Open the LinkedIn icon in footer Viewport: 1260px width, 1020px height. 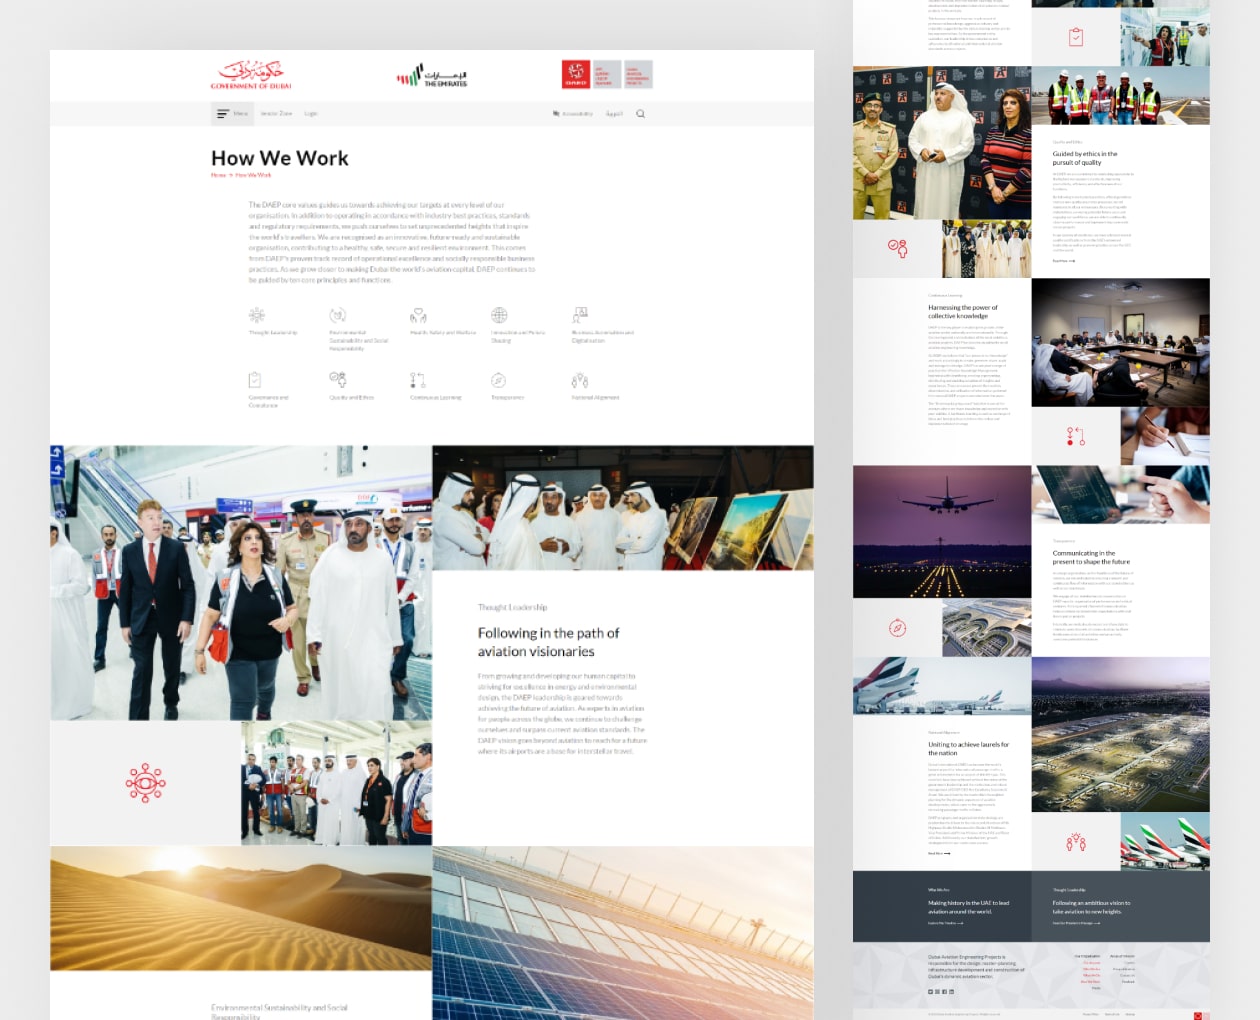point(951,992)
